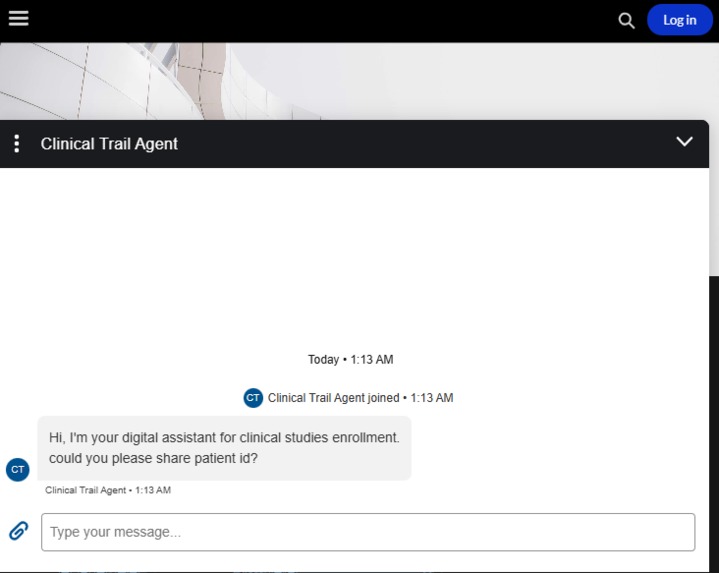Screen dimensions: 719x573
Task: Click the digital assistant greeting message bubble
Action: [224, 448]
